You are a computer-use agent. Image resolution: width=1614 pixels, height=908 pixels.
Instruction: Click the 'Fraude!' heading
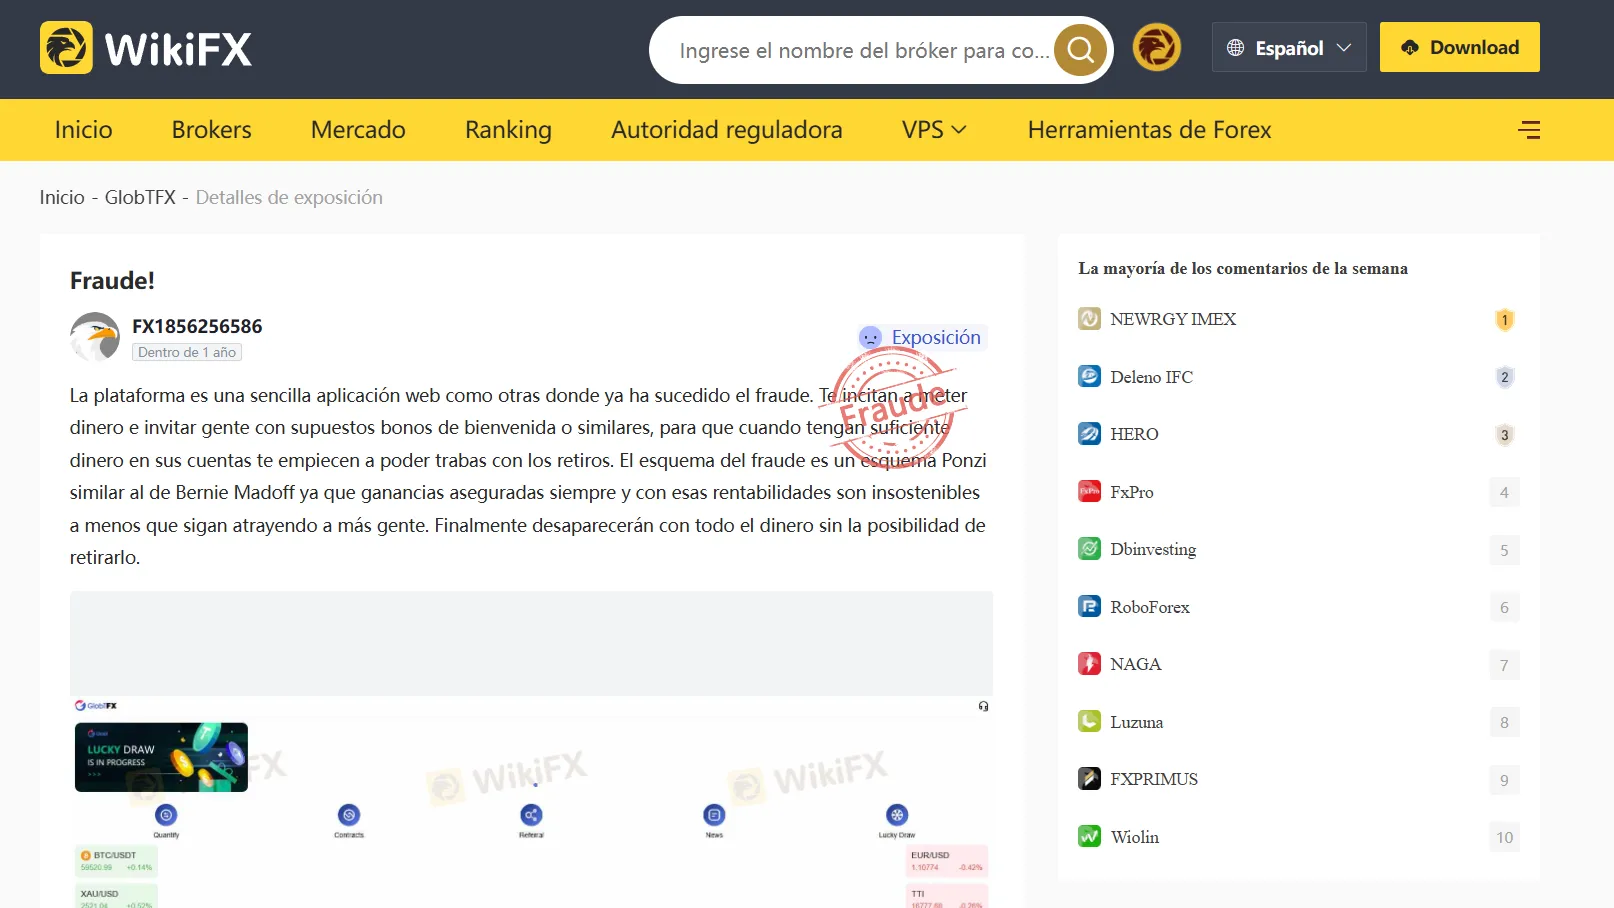coord(112,281)
